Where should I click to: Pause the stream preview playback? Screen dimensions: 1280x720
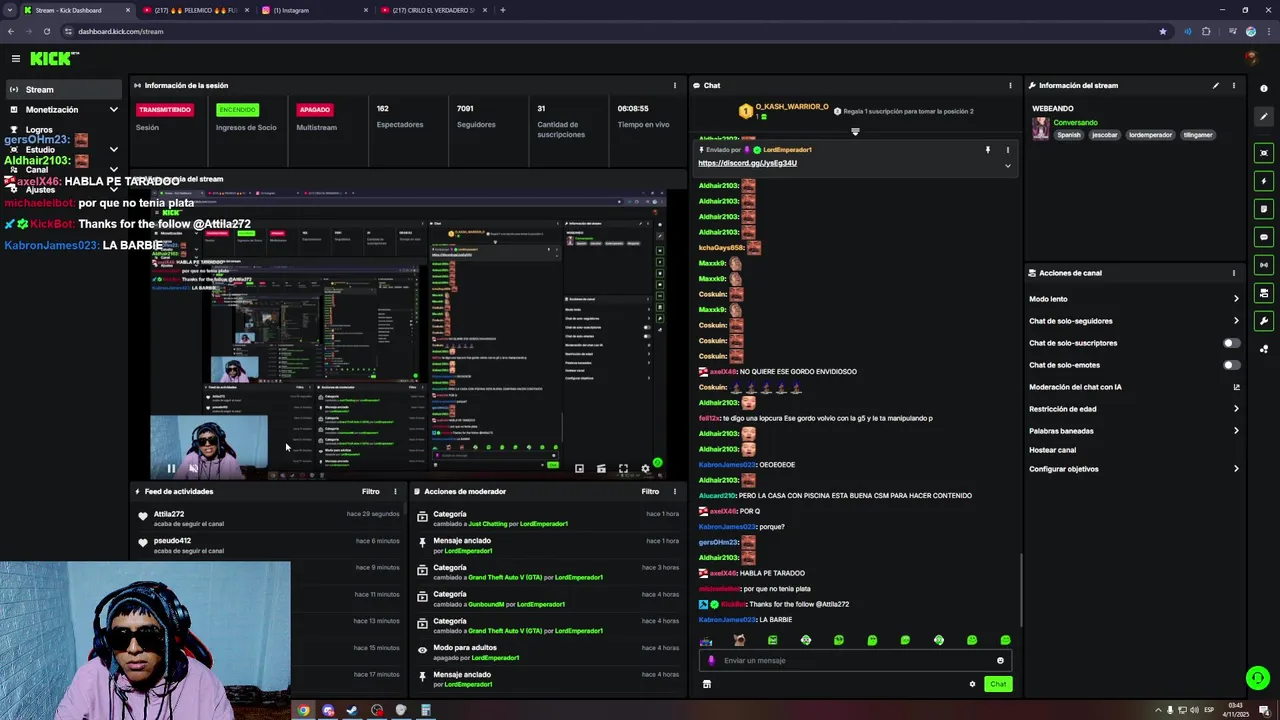pos(171,468)
